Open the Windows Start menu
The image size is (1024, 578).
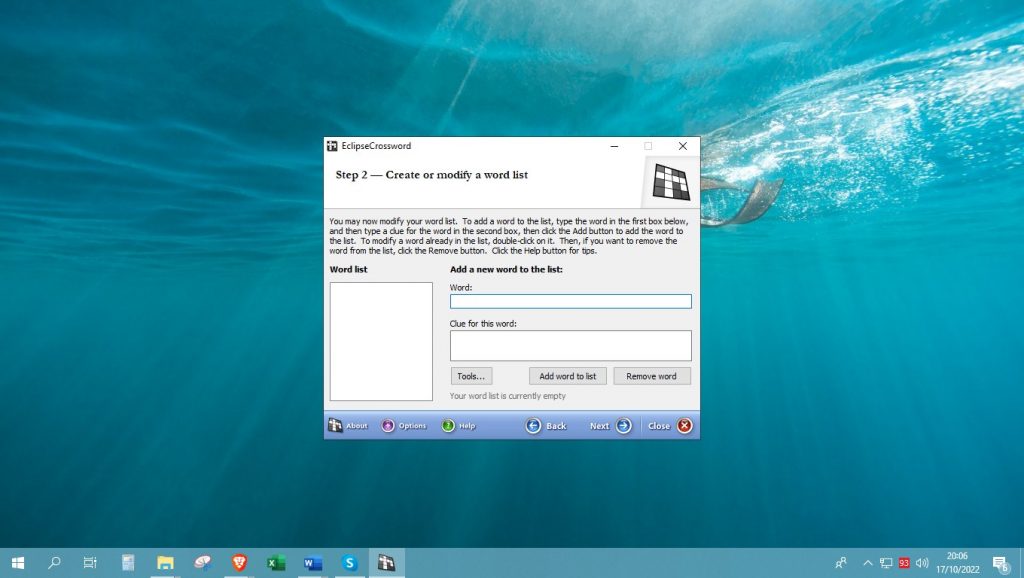(18, 563)
